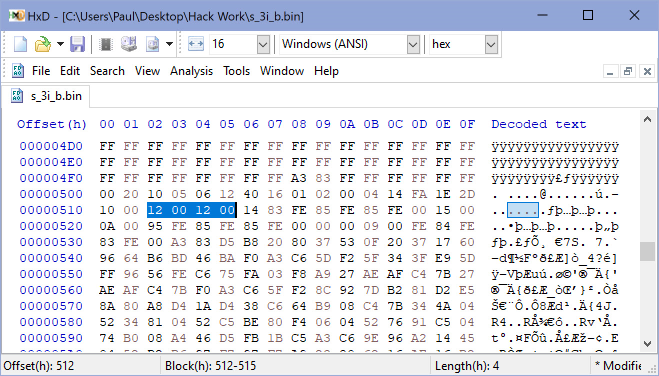Click the Open RAM (memory chip) icon
The image size is (659, 376).
[106, 44]
